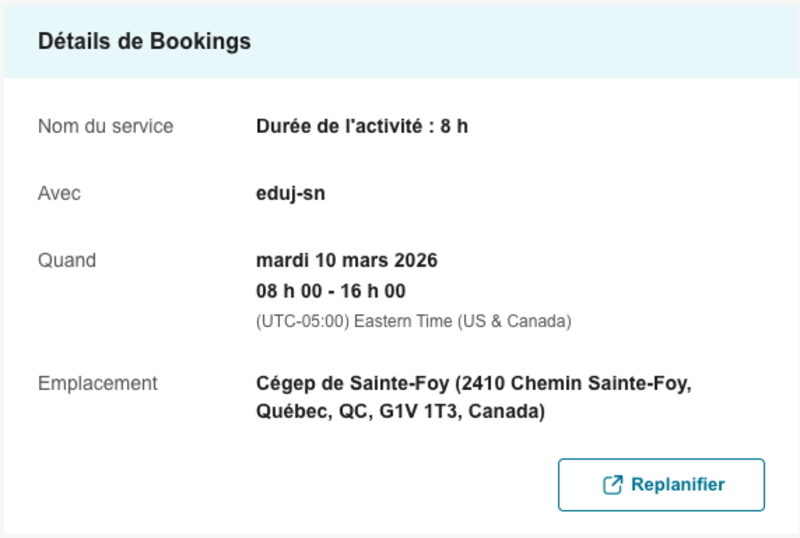Viewport: 800px width, 538px height.
Task: Click the external-link icon inside Replanifier
Action: tap(612, 485)
